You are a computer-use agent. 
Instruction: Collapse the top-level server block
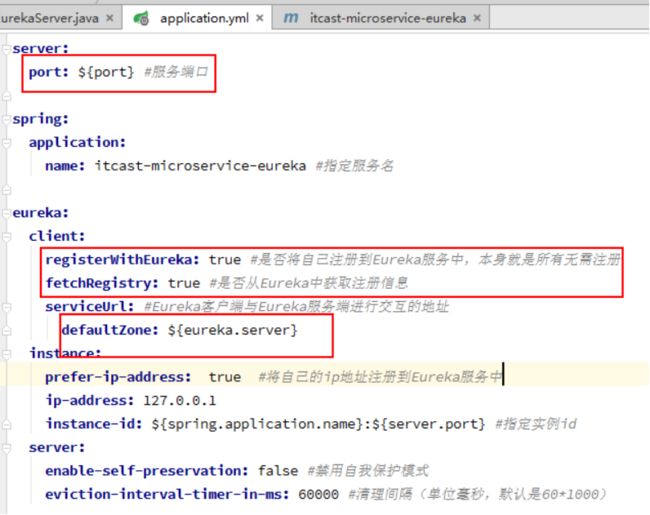click(6, 49)
